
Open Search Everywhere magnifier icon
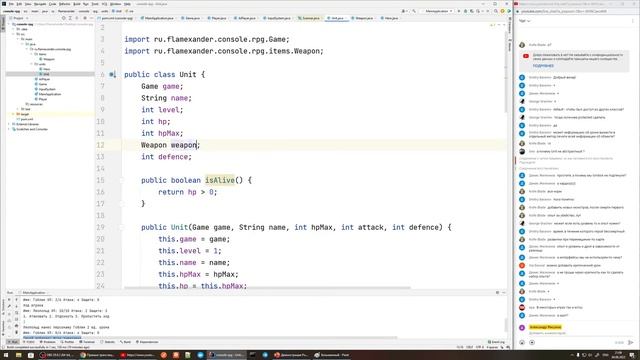coord(495,11)
